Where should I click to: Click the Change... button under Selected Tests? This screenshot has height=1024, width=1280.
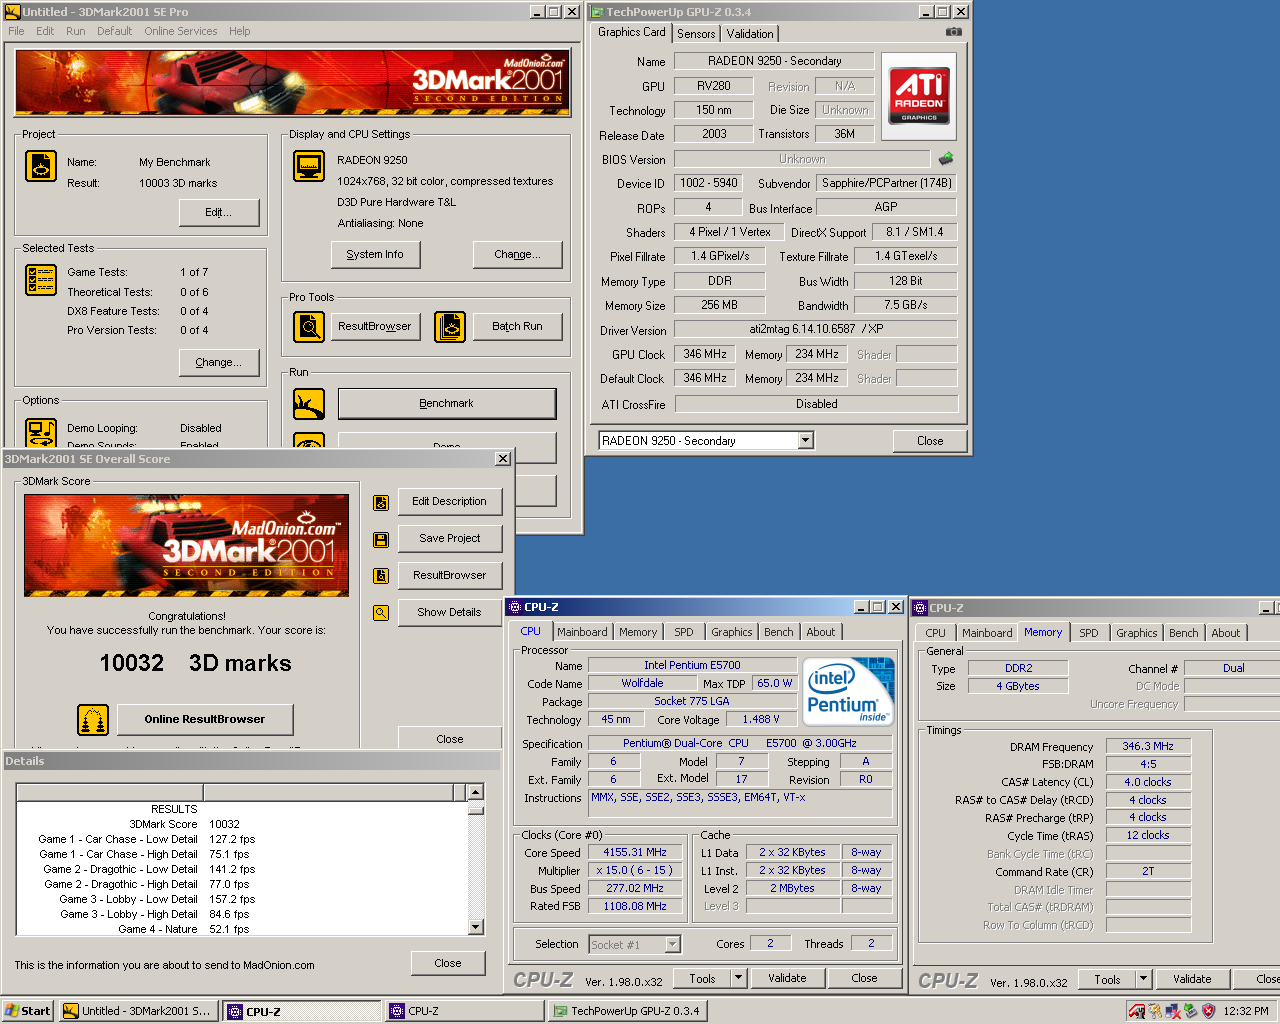(219, 363)
